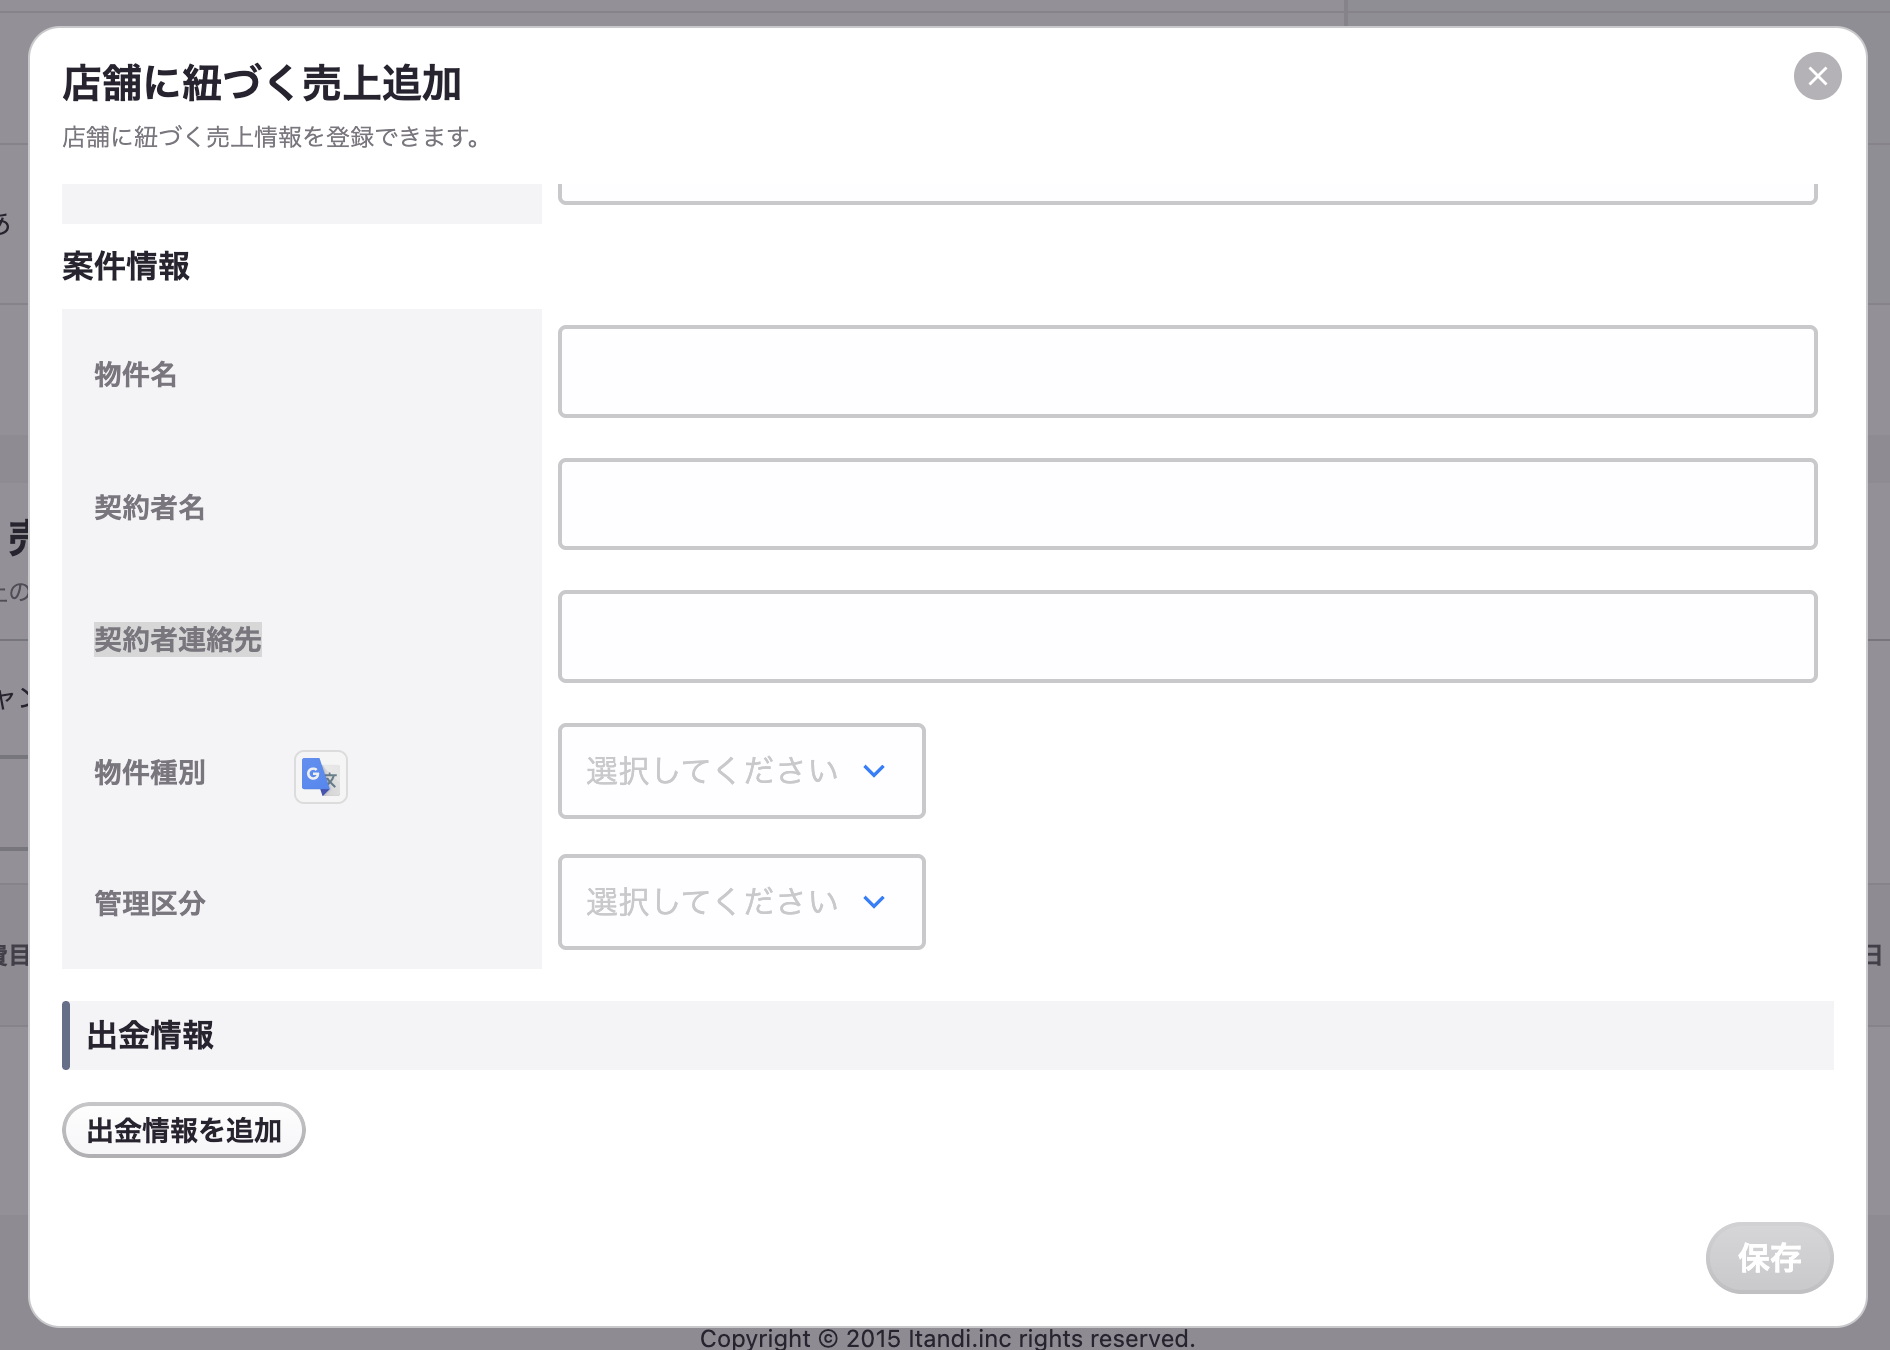Click the partially visible input field above 案件情報
The width and height of the screenshot is (1890, 1350).
[1187, 194]
